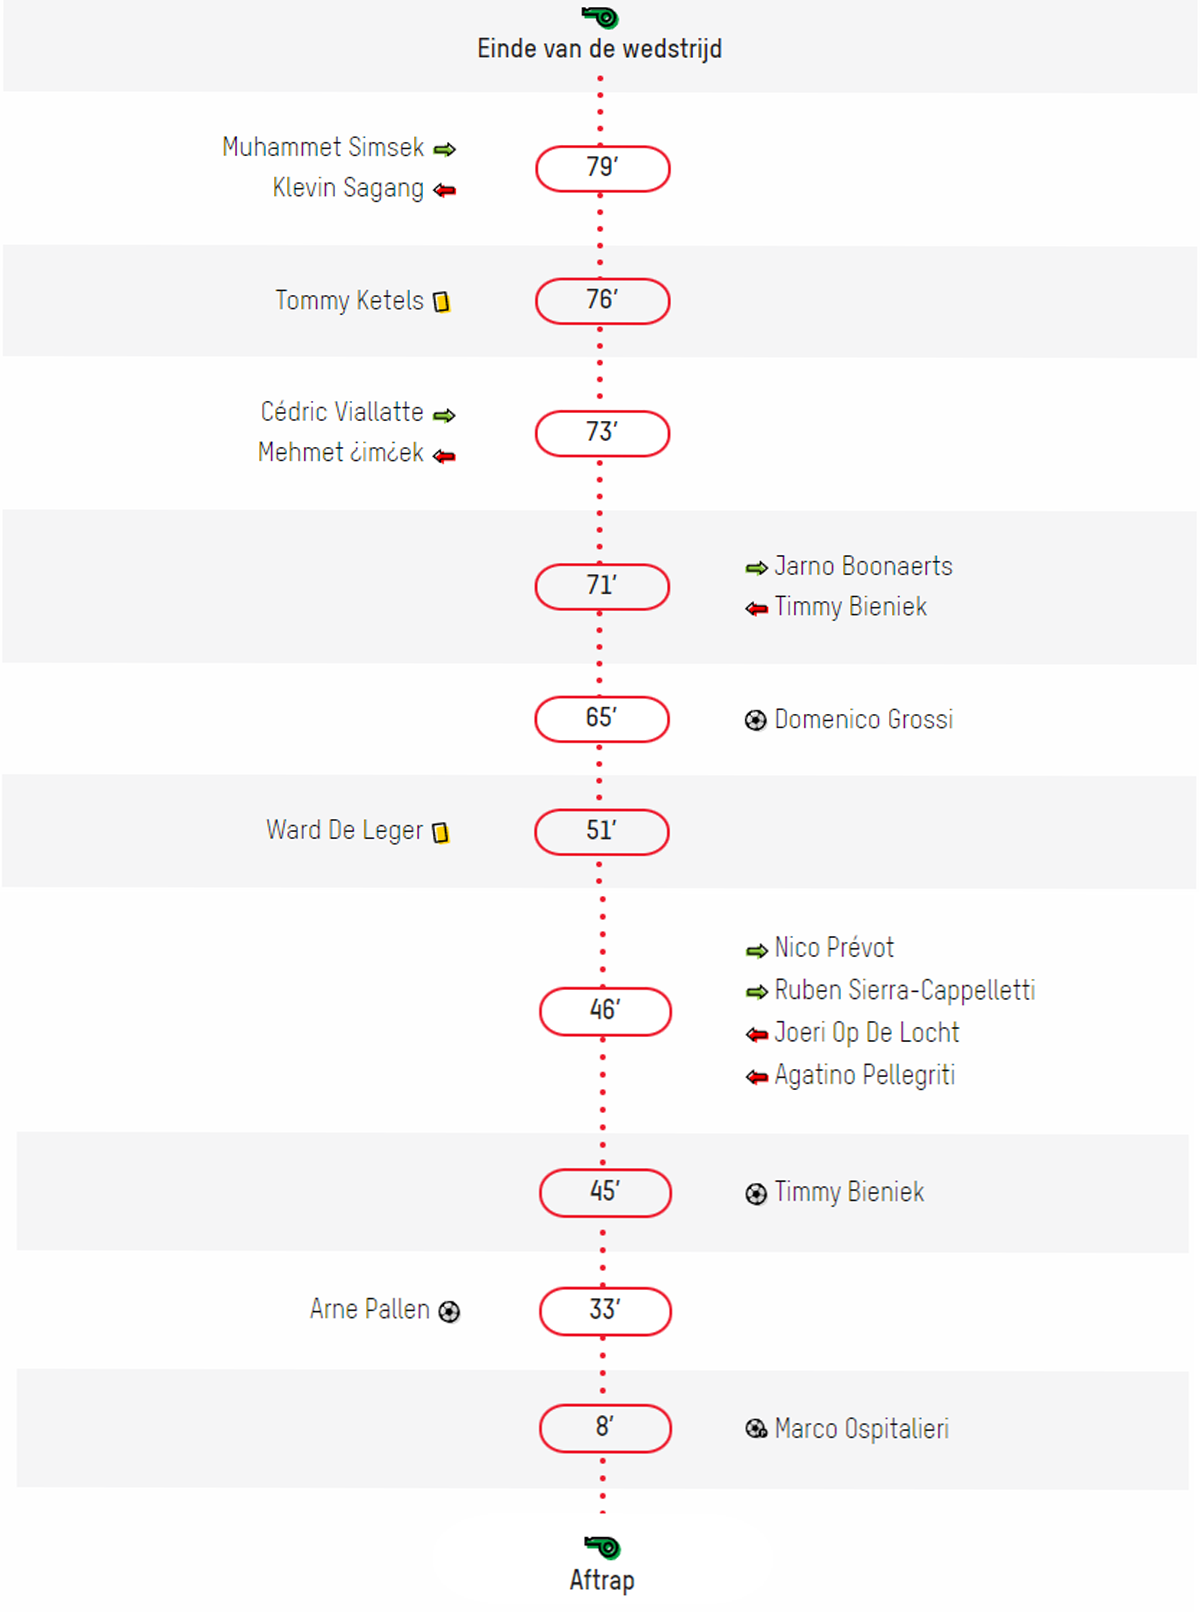Click the red substitution arrow beside Klevin Sagang

(445, 190)
